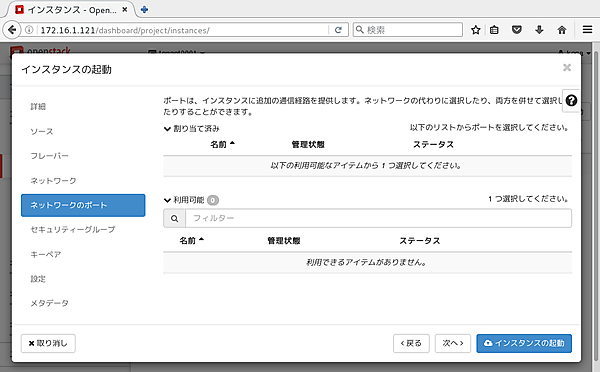
Task: Reload the page with the refresh icon
Action: [338, 30]
